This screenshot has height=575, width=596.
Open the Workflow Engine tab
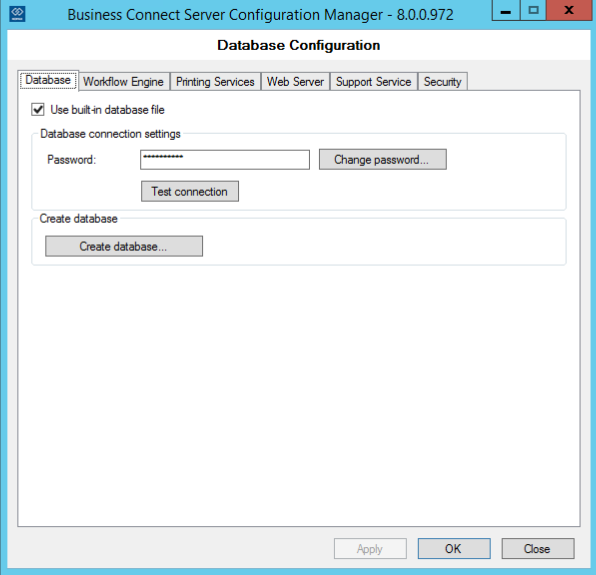[x=124, y=82]
